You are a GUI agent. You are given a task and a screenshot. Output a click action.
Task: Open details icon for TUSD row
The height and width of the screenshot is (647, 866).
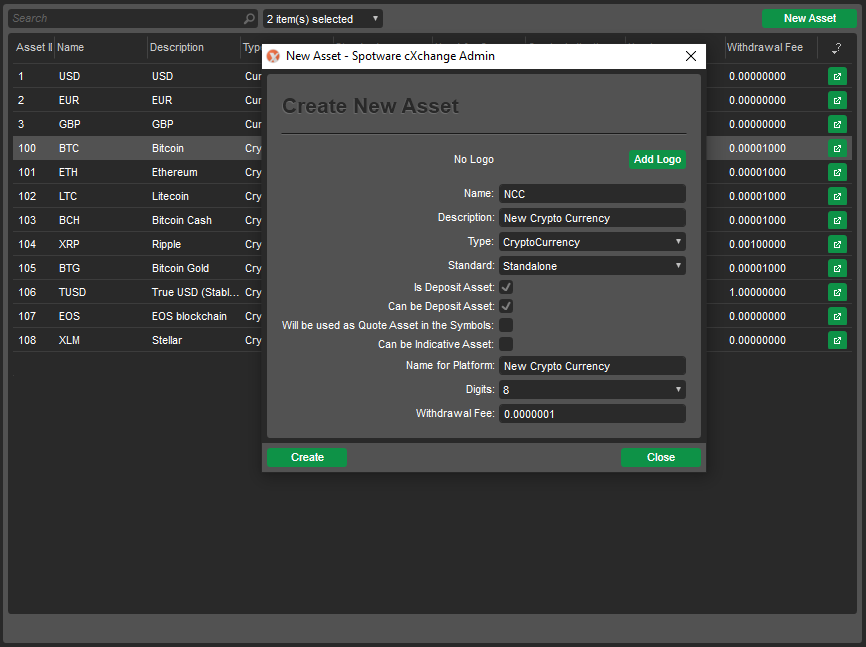(x=837, y=292)
